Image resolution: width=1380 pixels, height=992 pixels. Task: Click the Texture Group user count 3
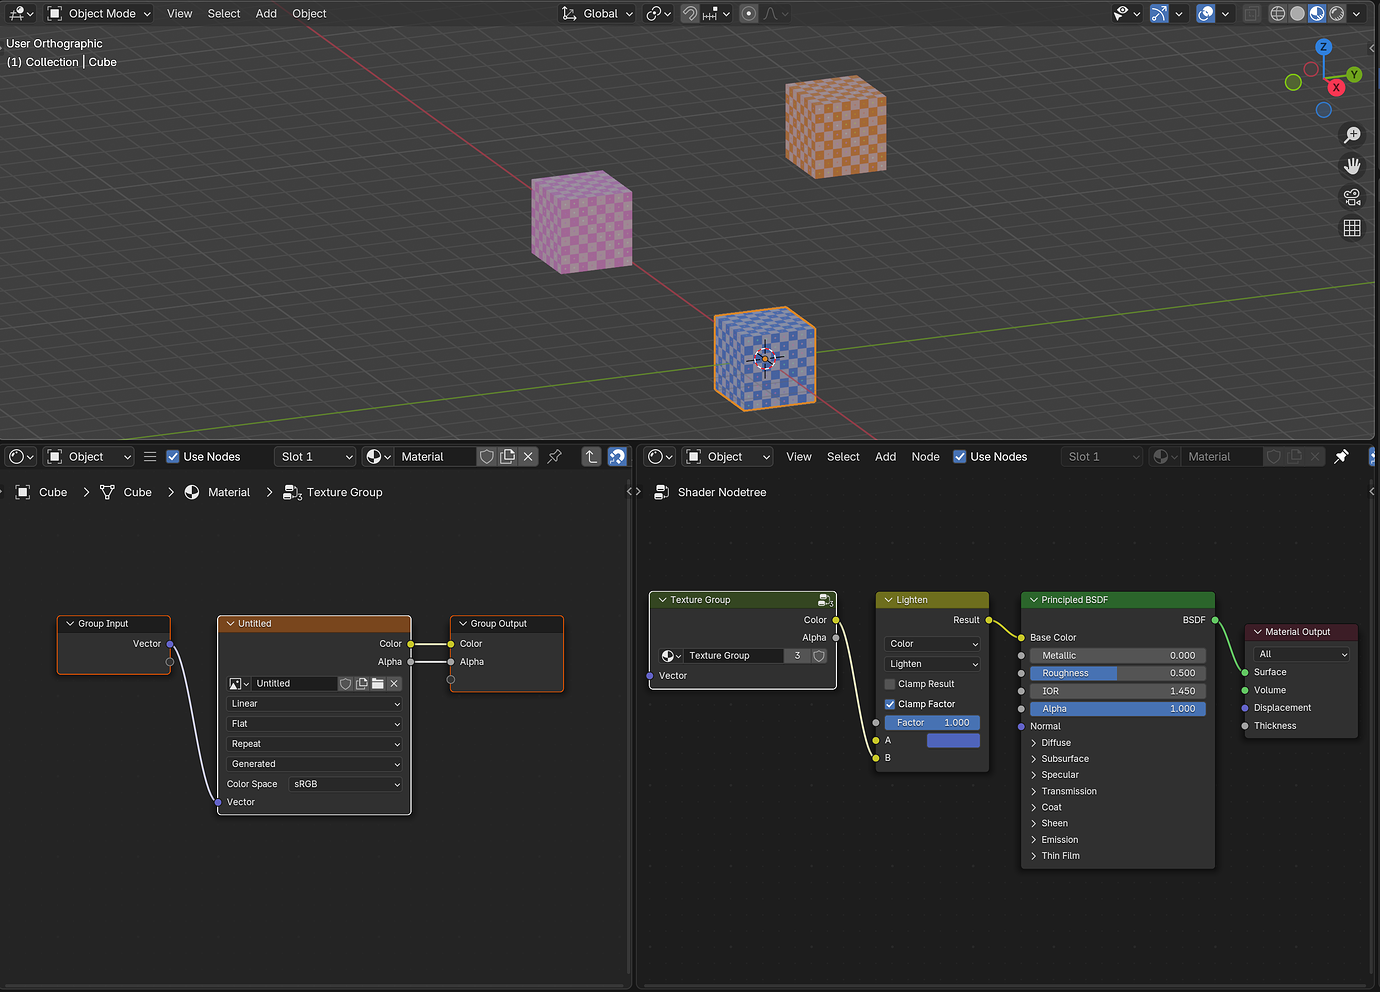tap(797, 656)
